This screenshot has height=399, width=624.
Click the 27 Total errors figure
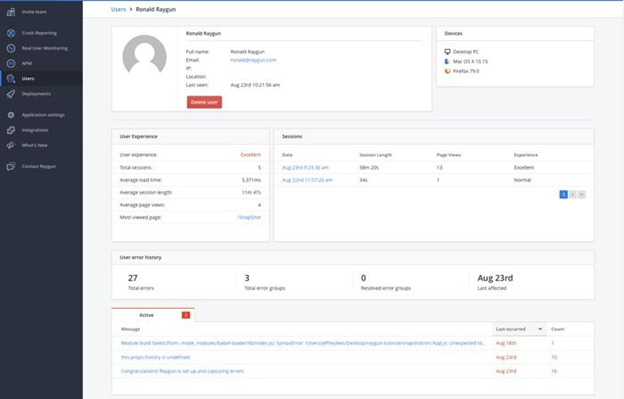[x=133, y=278]
